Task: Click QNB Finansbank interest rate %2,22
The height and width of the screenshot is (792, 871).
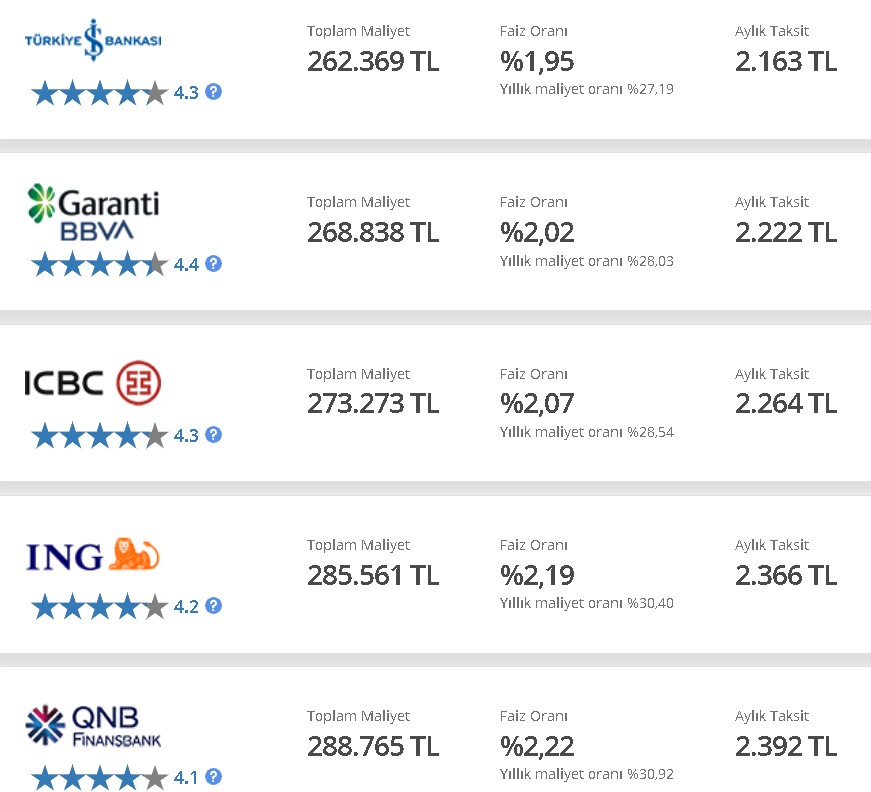Action: coord(537,746)
